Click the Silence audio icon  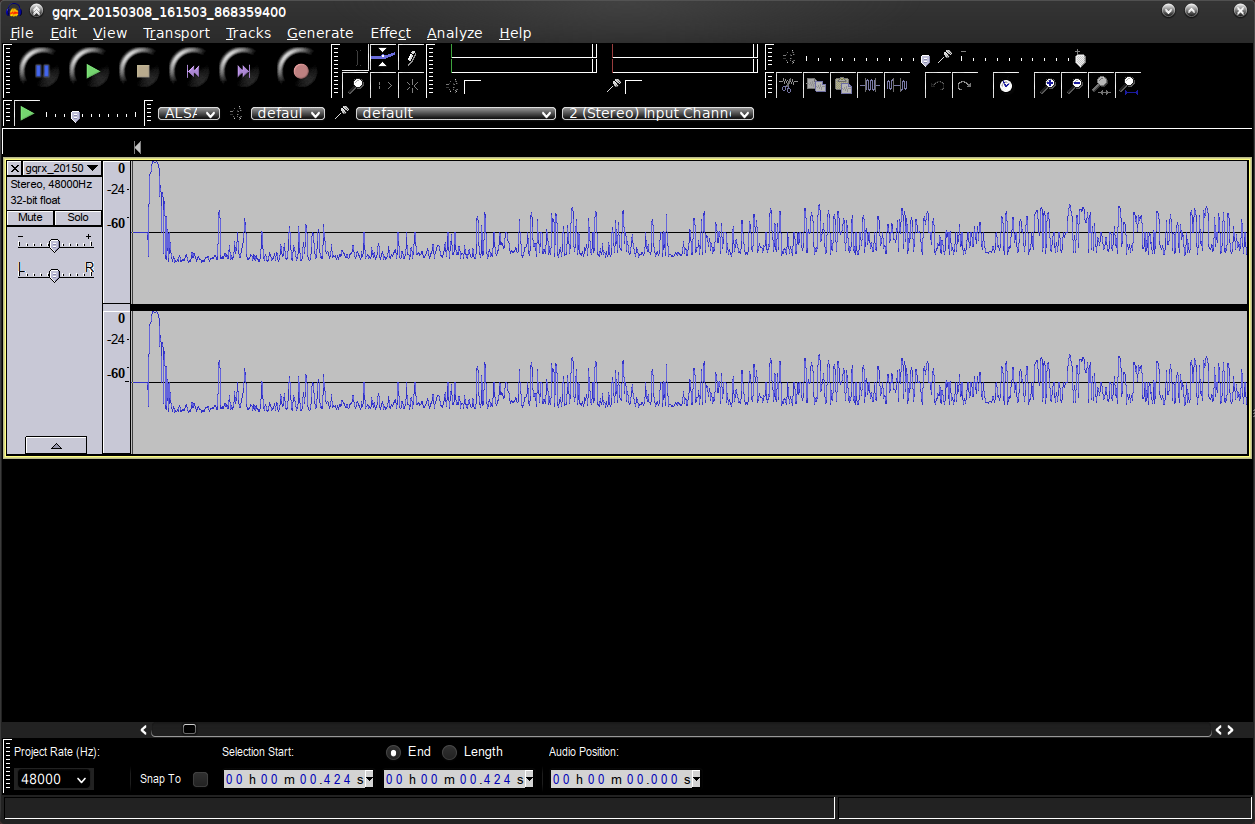point(897,85)
